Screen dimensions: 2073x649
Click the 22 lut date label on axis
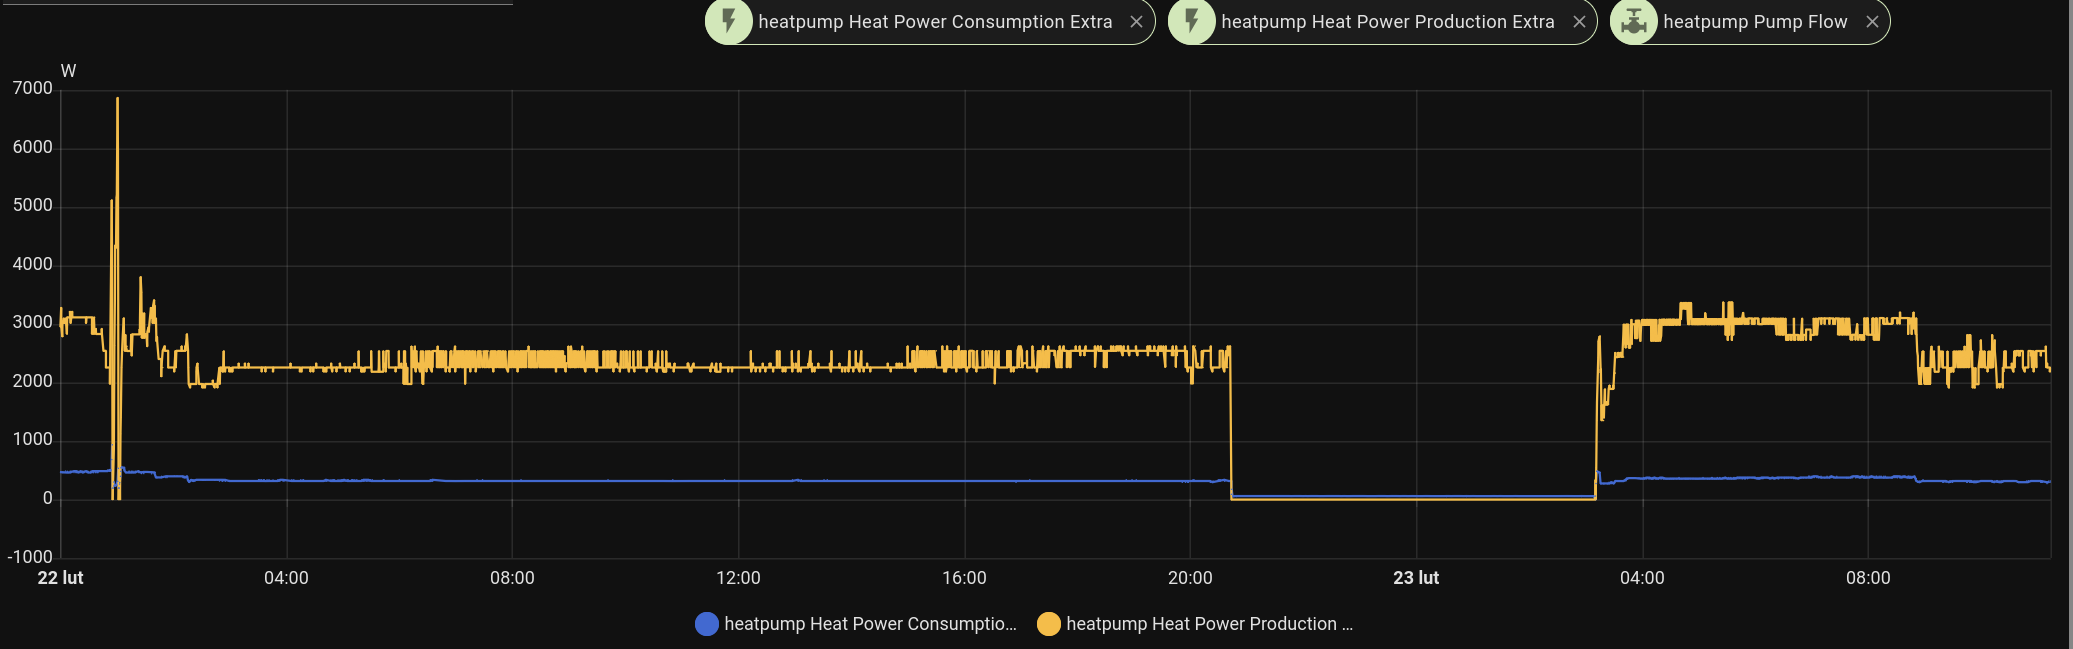tap(61, 578)
